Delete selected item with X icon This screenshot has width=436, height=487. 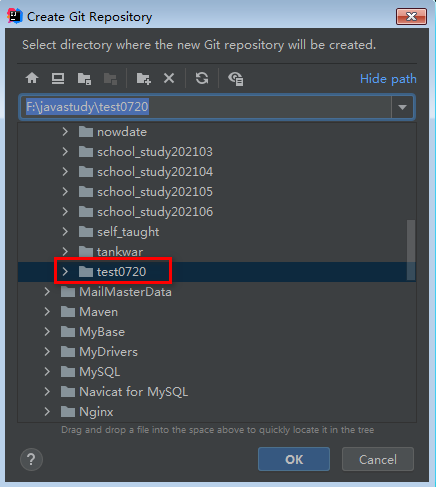169,78
